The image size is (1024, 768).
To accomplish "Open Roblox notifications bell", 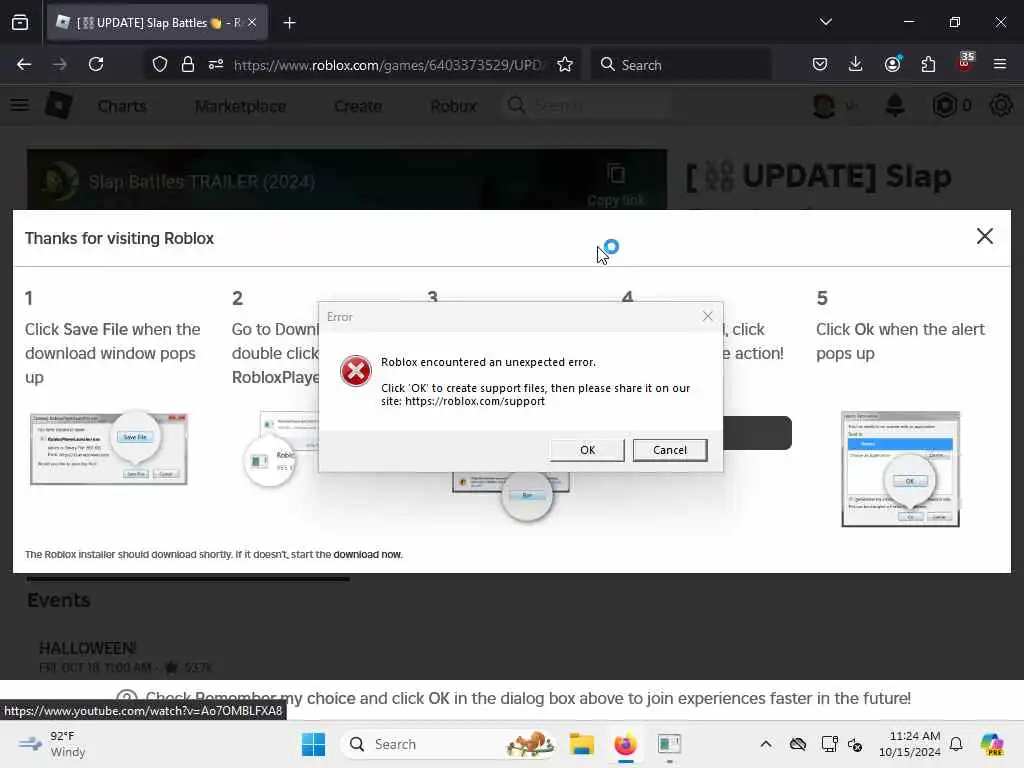I will pos(895,105).
